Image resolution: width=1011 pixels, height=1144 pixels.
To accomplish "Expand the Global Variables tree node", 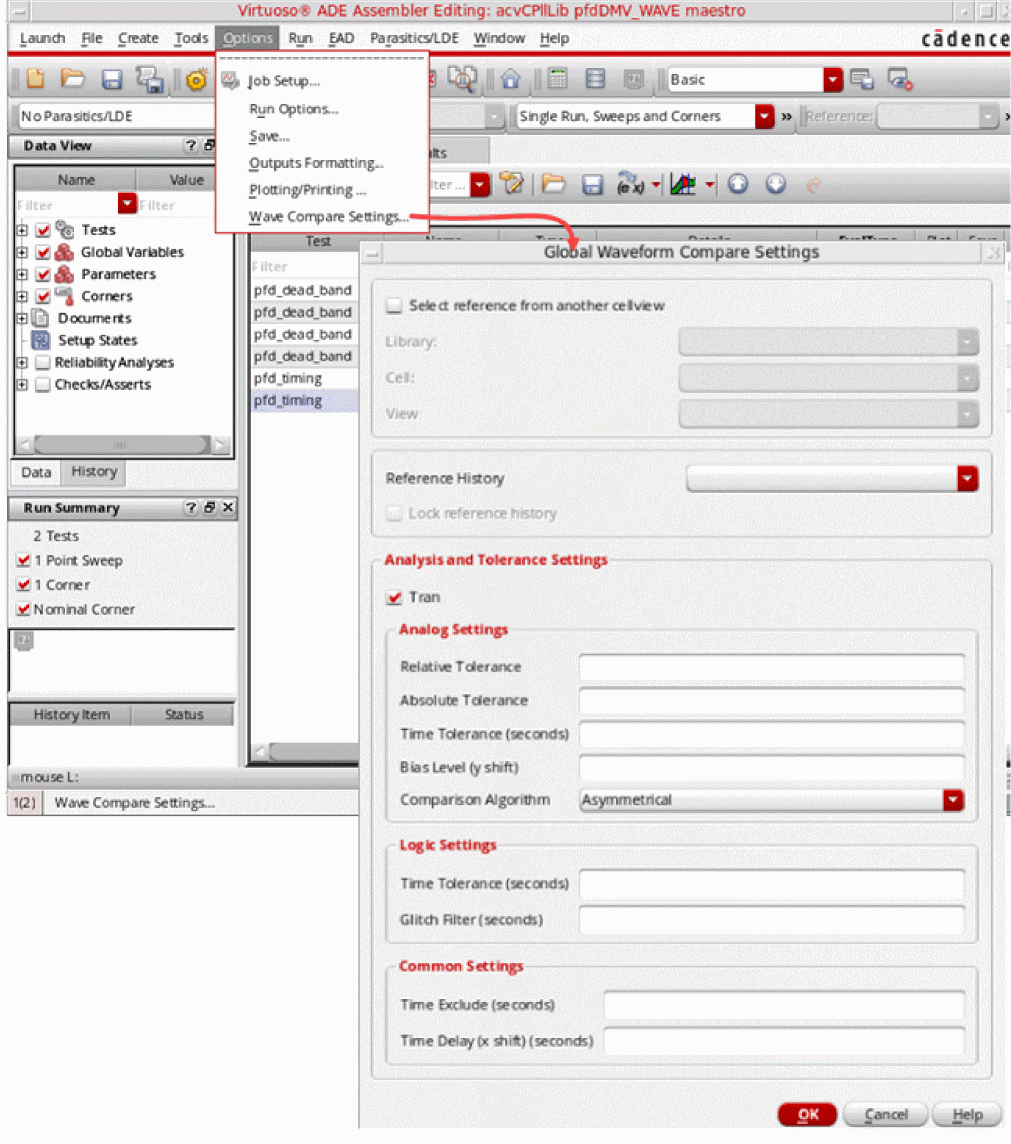I will point(22,252).
